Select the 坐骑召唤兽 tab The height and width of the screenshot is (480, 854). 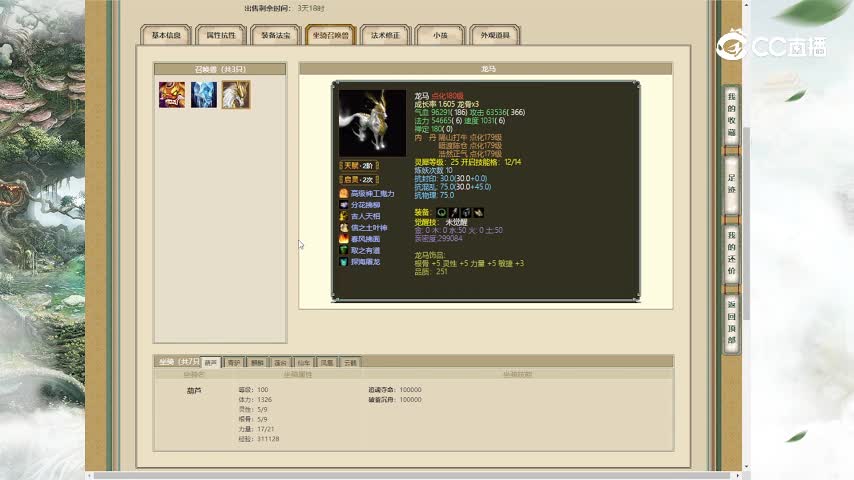pos(331,35)
